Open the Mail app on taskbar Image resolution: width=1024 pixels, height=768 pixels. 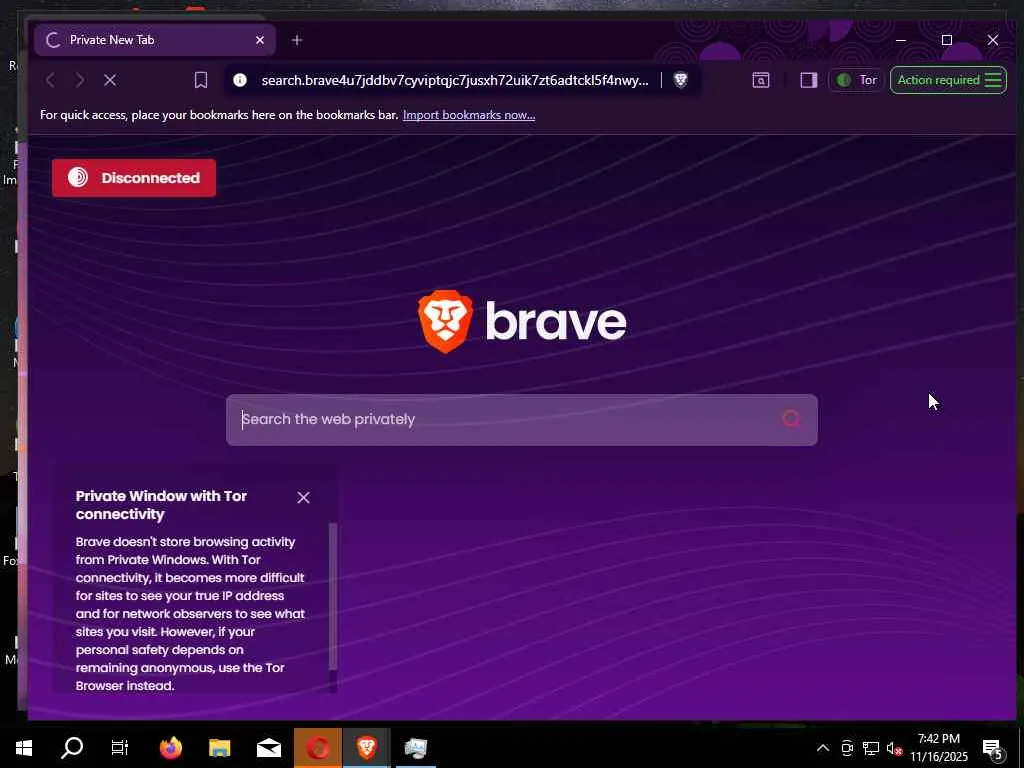[268, 748]
